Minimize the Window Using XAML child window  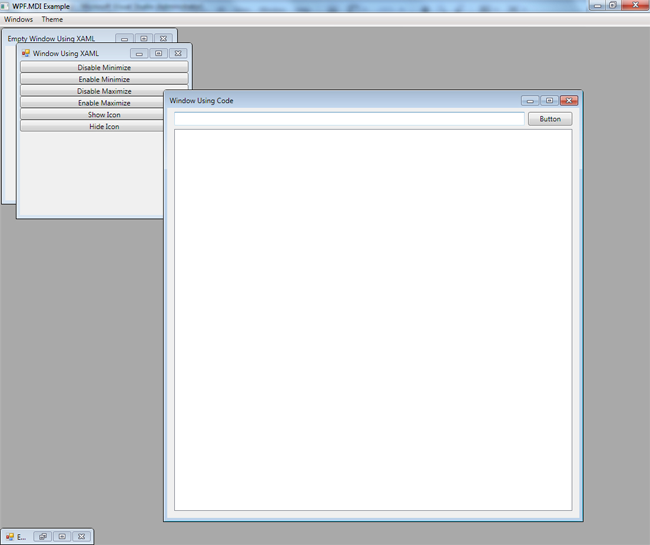click(139, 53)
